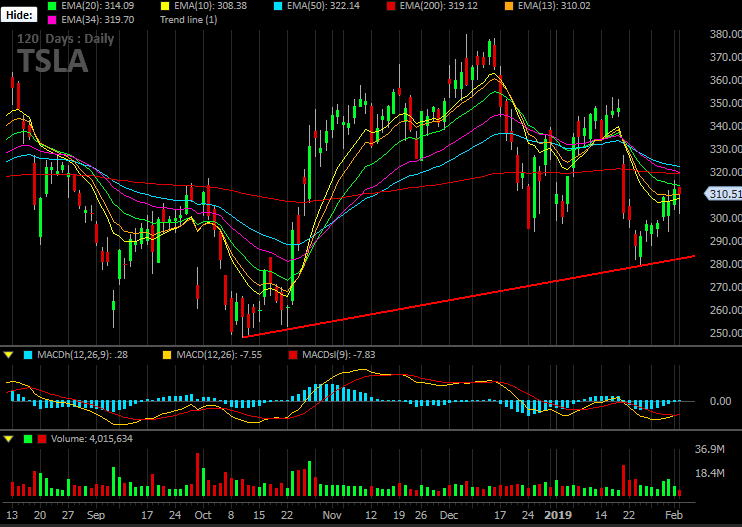
Task: Click the Dec date label on time axis
Action: click(449, 515)
